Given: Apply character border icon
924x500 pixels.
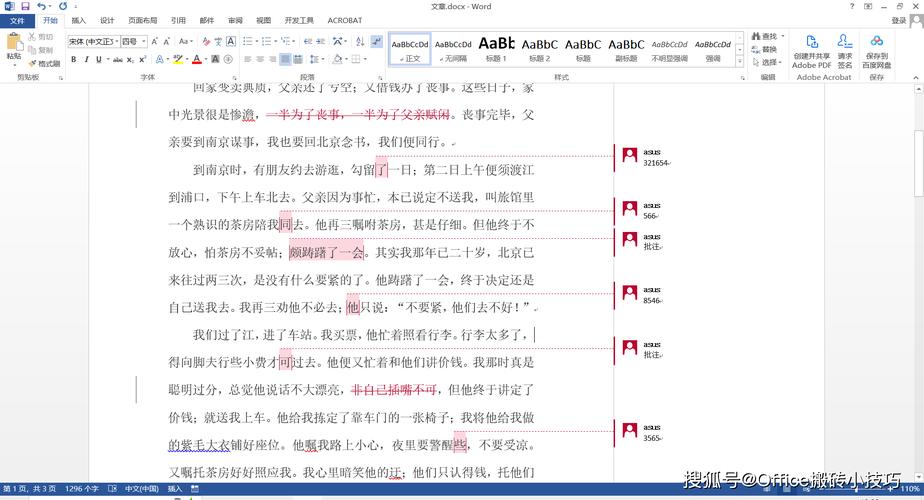Looking at the screenshot, I should (231, 41).
